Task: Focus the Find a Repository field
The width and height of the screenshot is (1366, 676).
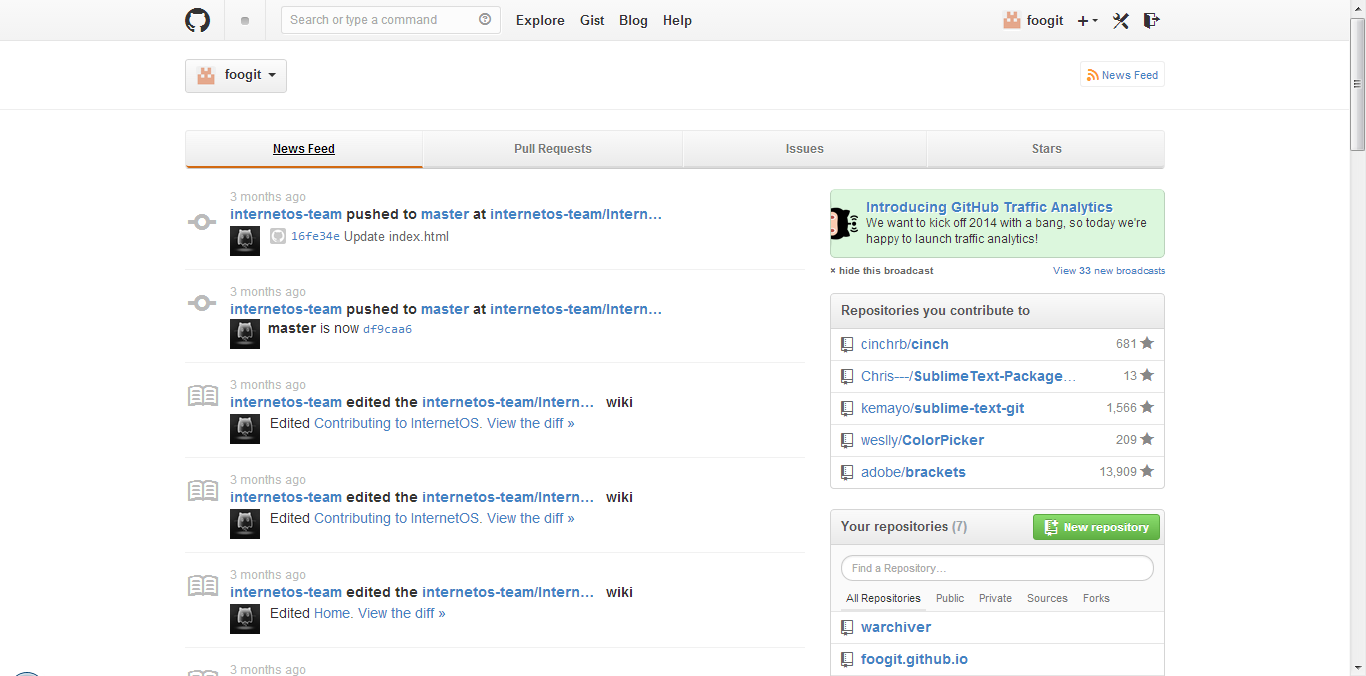Action: (x=997, y=568)
